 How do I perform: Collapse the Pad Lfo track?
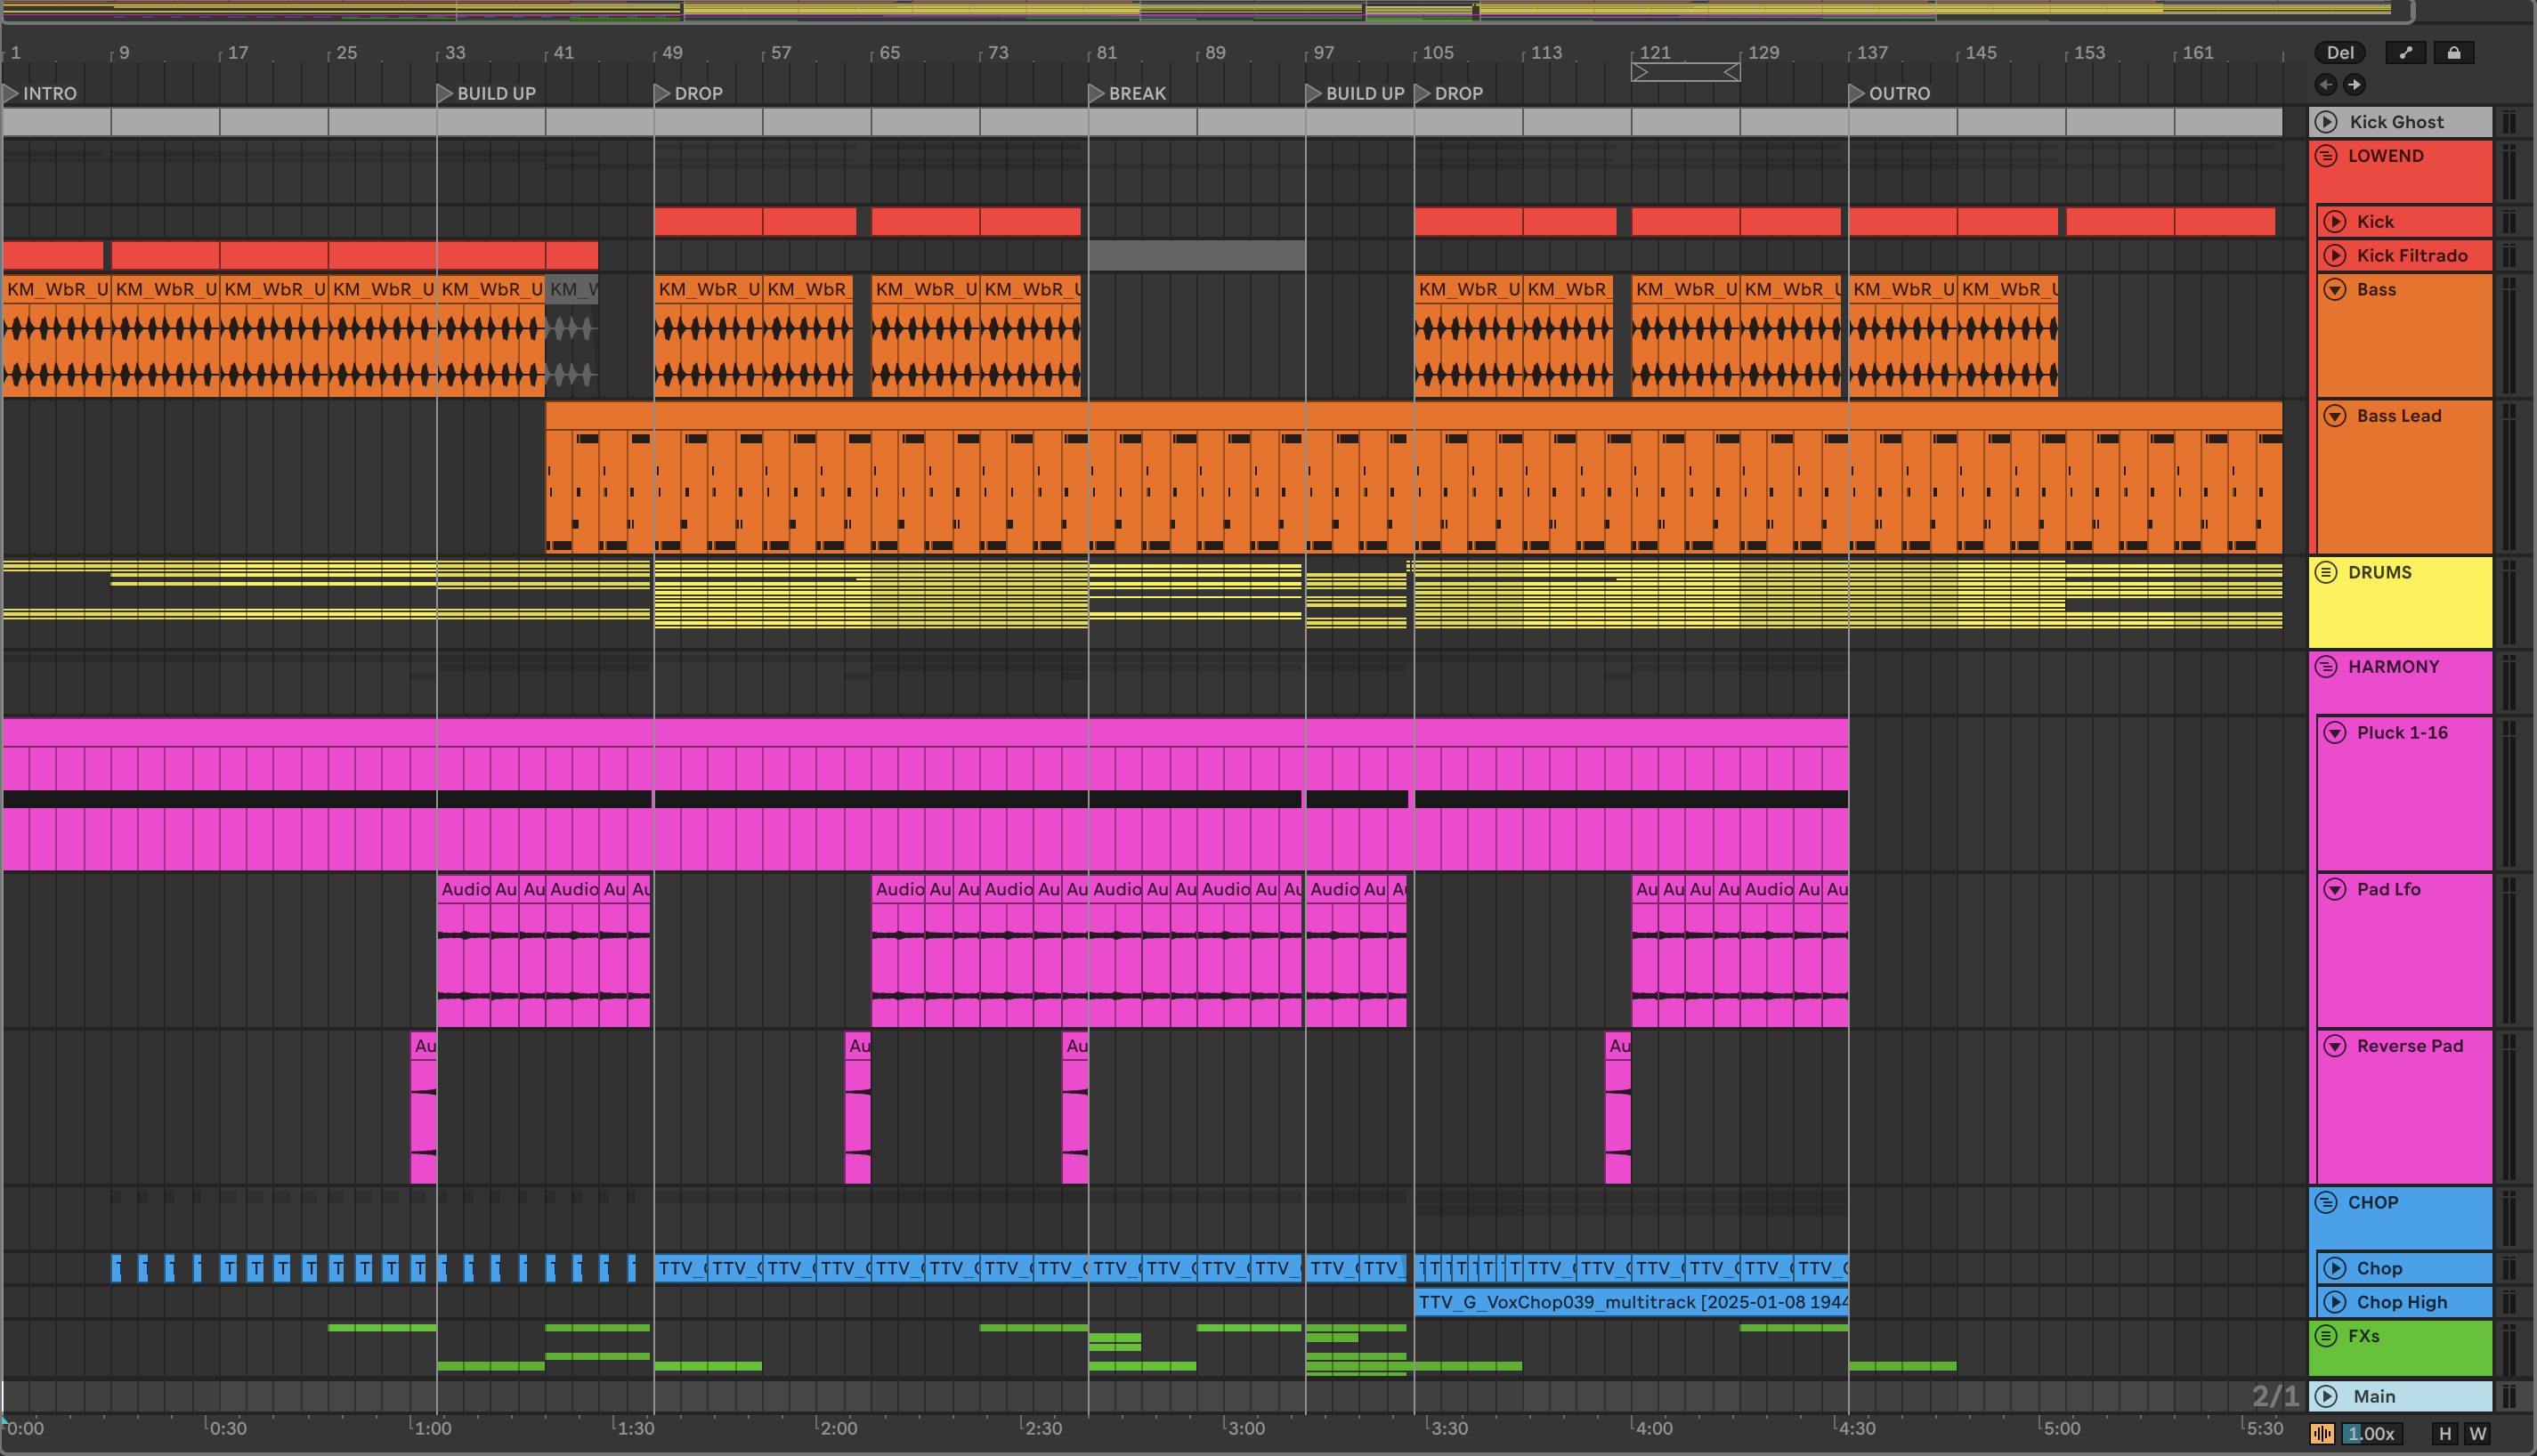click(x=2335, y=890)
